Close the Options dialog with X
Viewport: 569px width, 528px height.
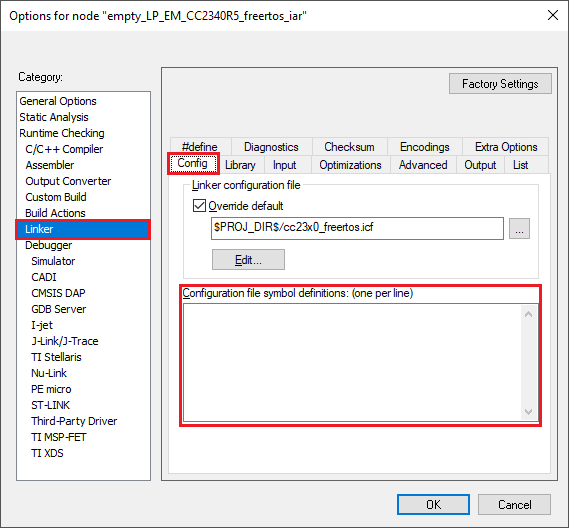click(553, 15)
